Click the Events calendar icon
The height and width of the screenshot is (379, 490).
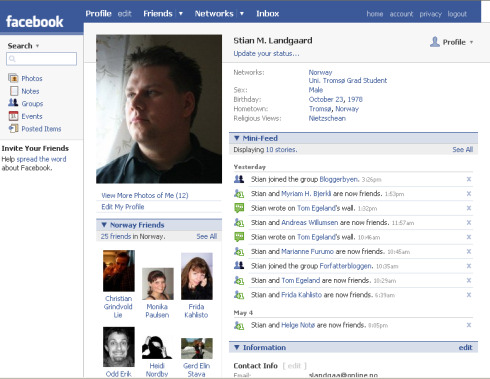[x=13, y=116]
